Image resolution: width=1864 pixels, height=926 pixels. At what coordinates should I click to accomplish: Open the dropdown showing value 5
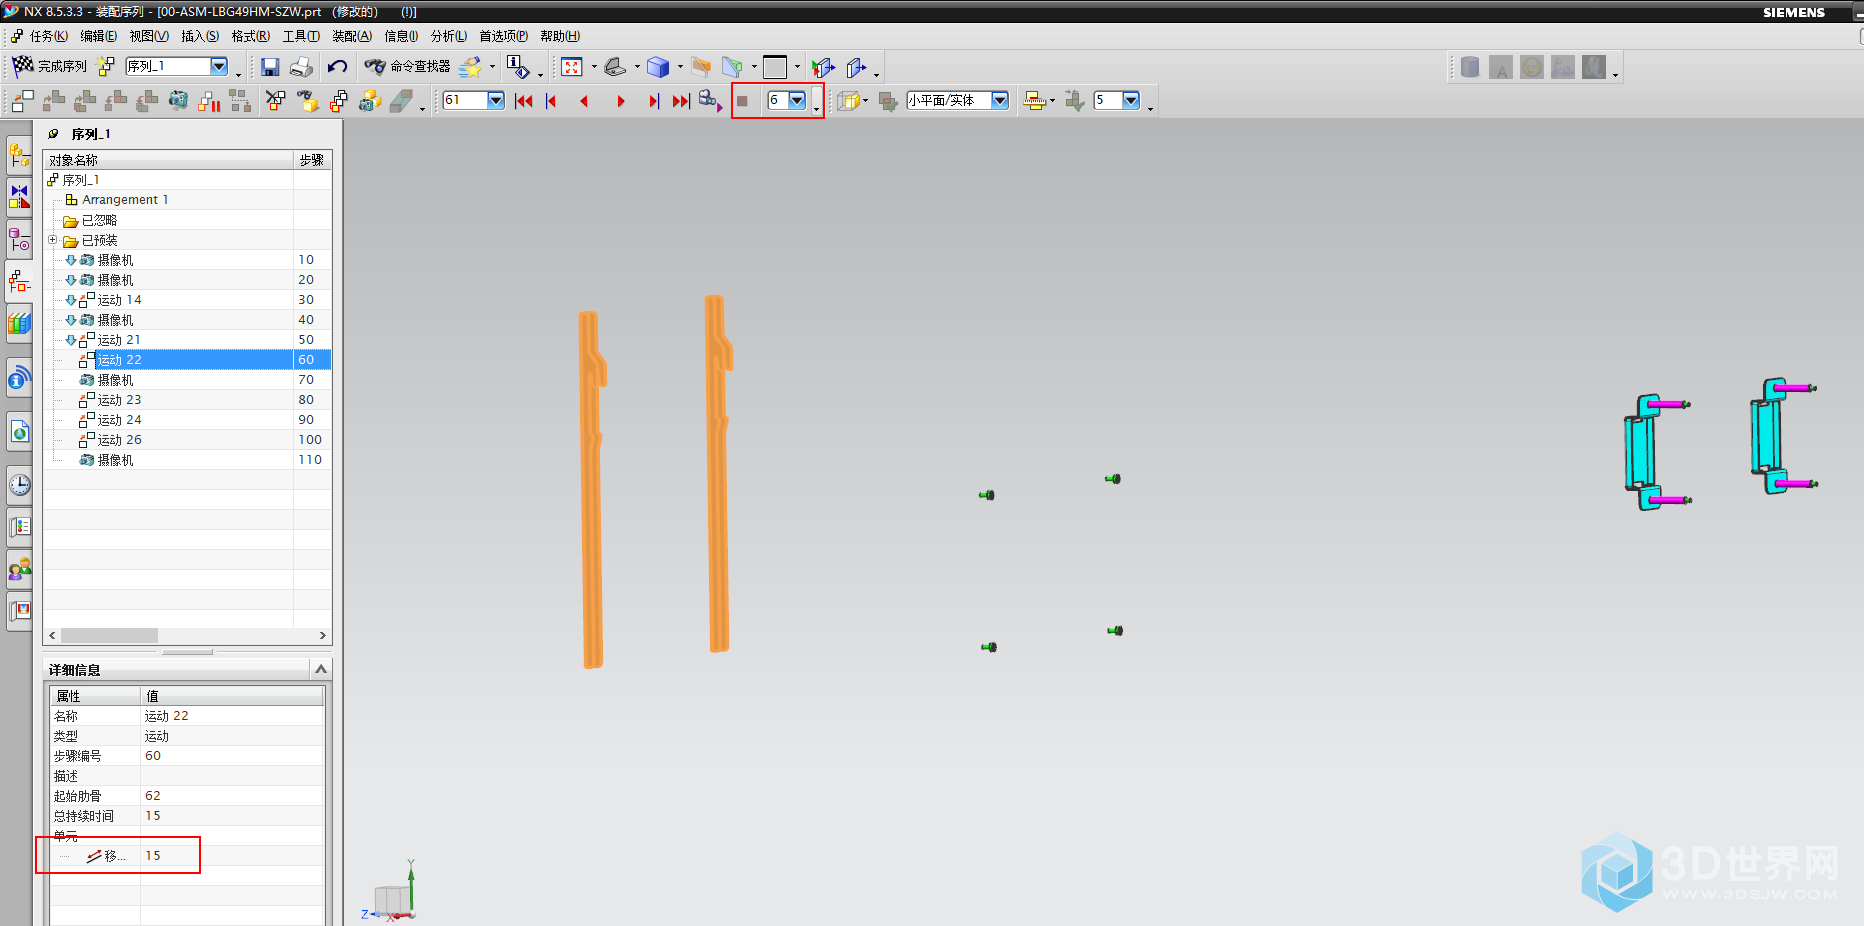[x=1131, y=100]
